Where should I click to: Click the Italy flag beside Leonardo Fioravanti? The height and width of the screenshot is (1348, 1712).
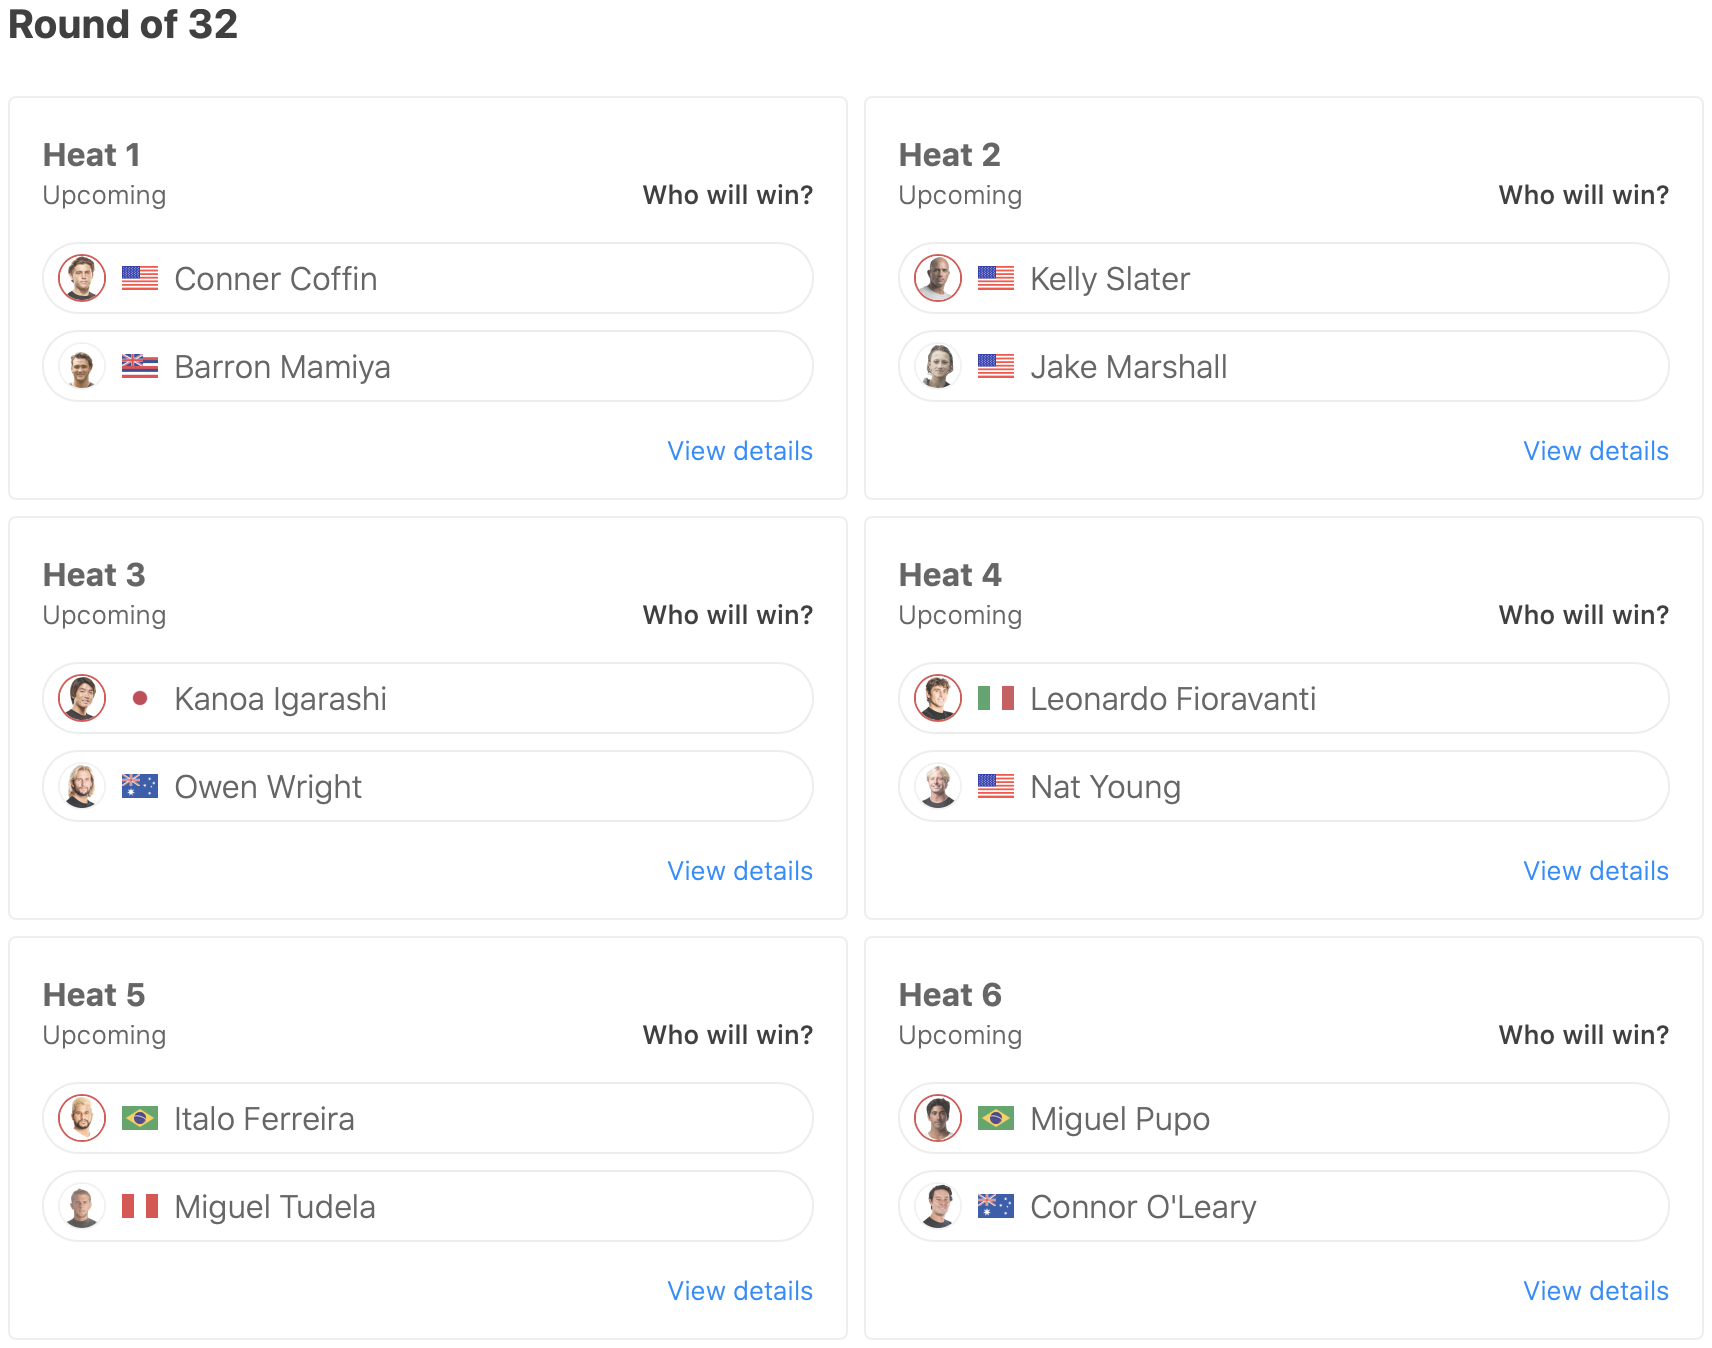(996, 698)
